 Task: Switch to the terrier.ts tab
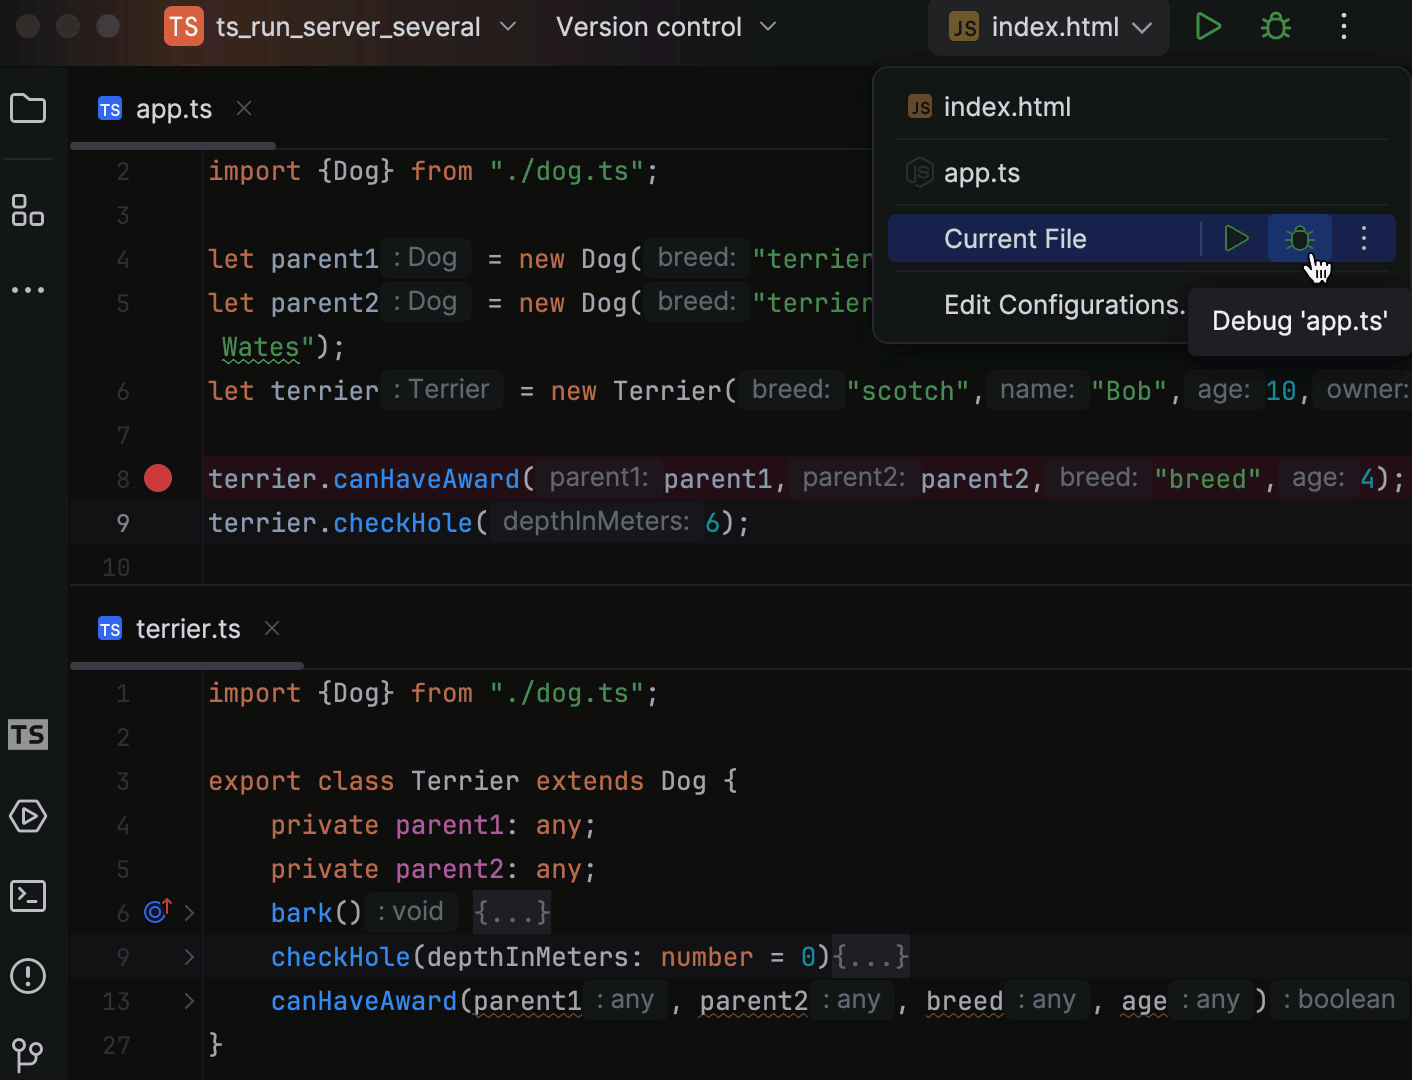click(188, 628)
